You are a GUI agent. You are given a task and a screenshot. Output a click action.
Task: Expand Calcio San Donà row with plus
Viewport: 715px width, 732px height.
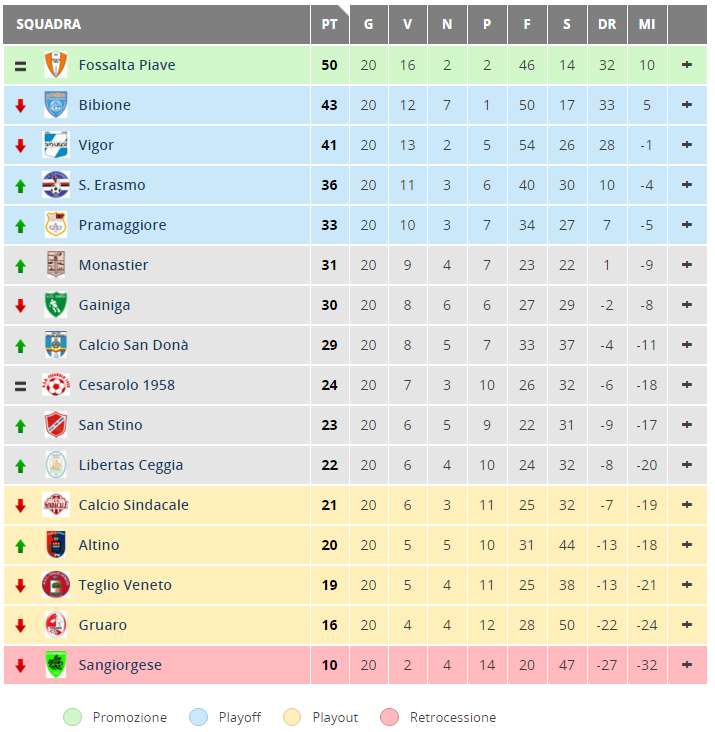[x=687, y=345]
